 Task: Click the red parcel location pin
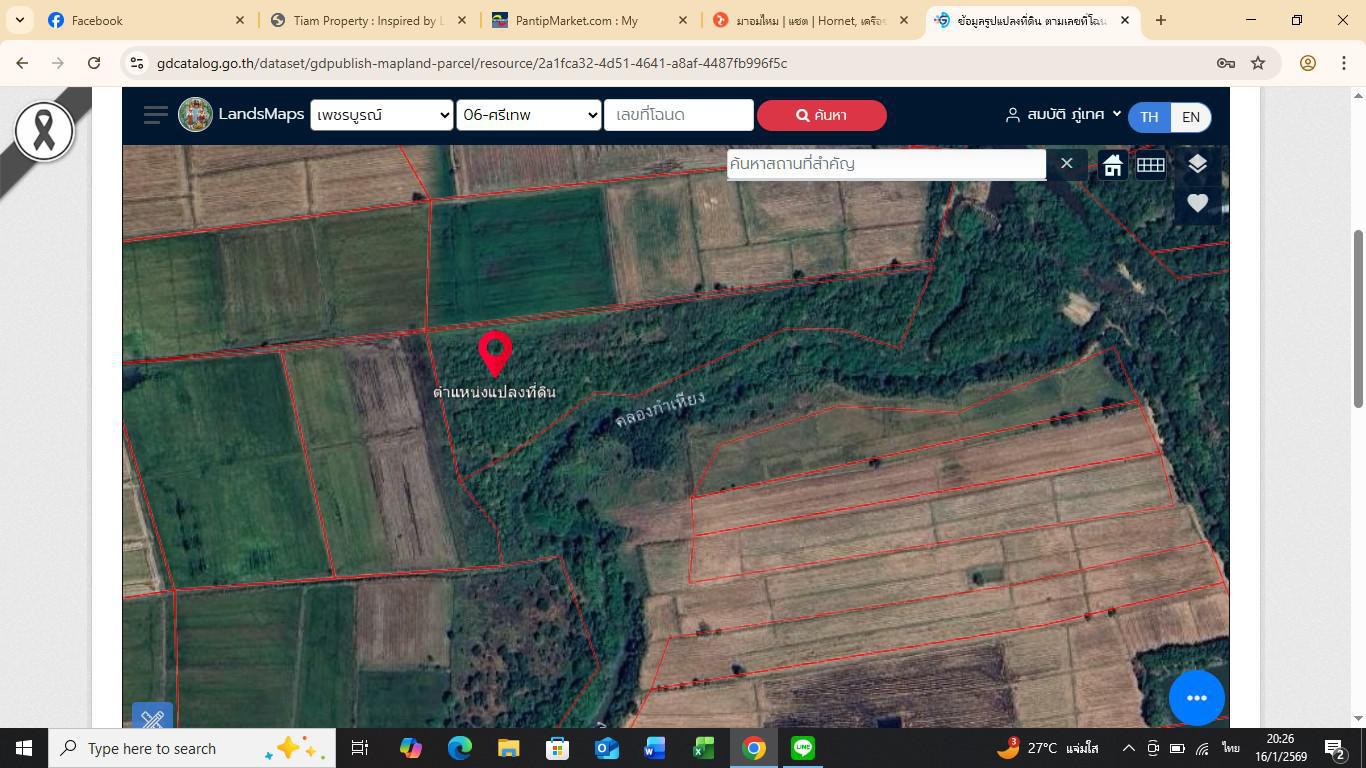(495, 352)
